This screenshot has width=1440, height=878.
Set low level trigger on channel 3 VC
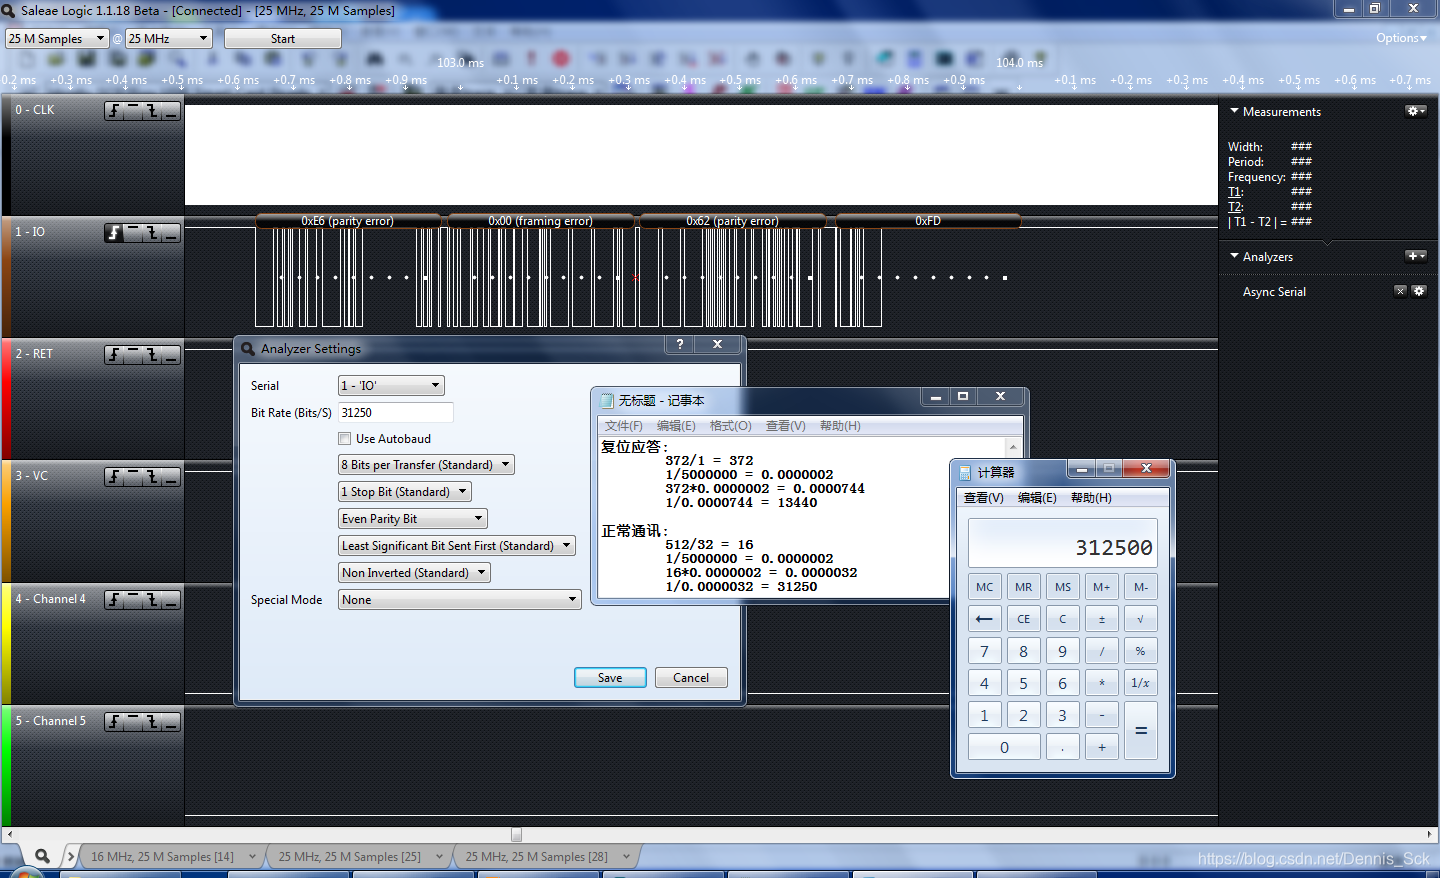(171, 477)
